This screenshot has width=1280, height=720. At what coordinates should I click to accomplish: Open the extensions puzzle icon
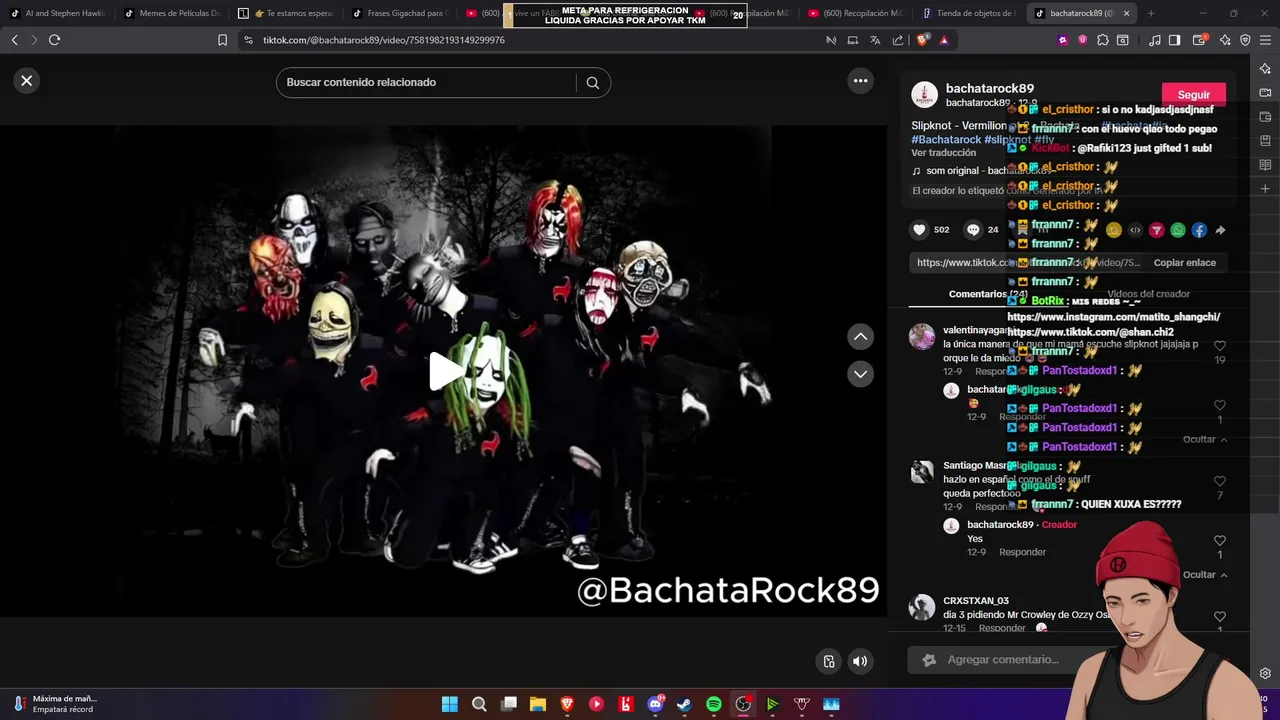1102,40
